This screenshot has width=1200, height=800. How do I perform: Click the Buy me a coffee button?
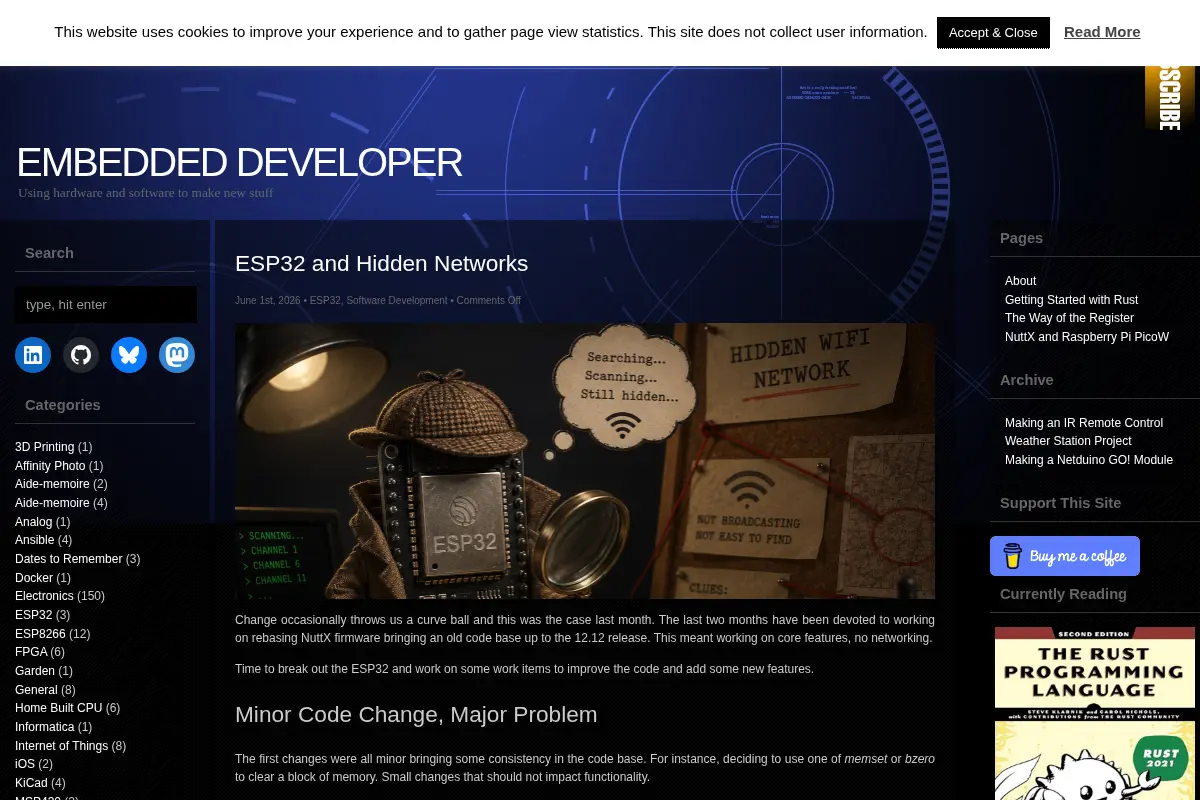[x=1065, y=556]
